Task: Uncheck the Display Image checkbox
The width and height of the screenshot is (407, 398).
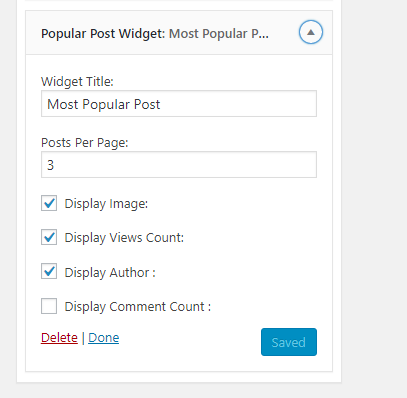Action: [x=49, y=203]
